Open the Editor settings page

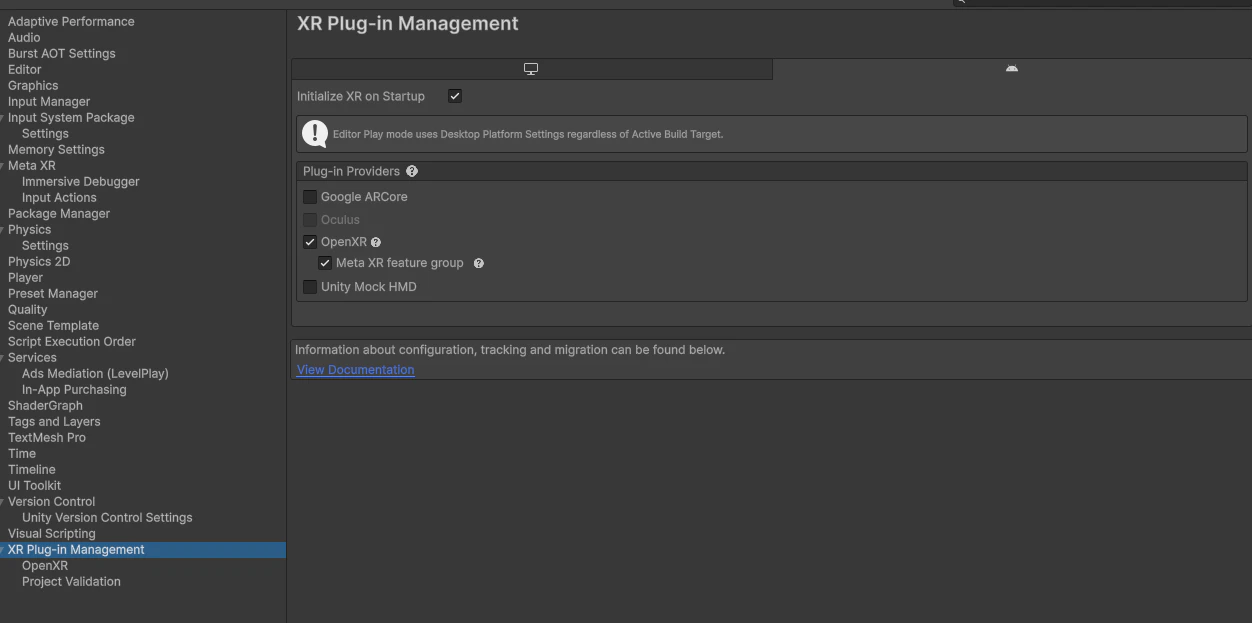click(25, 69)
